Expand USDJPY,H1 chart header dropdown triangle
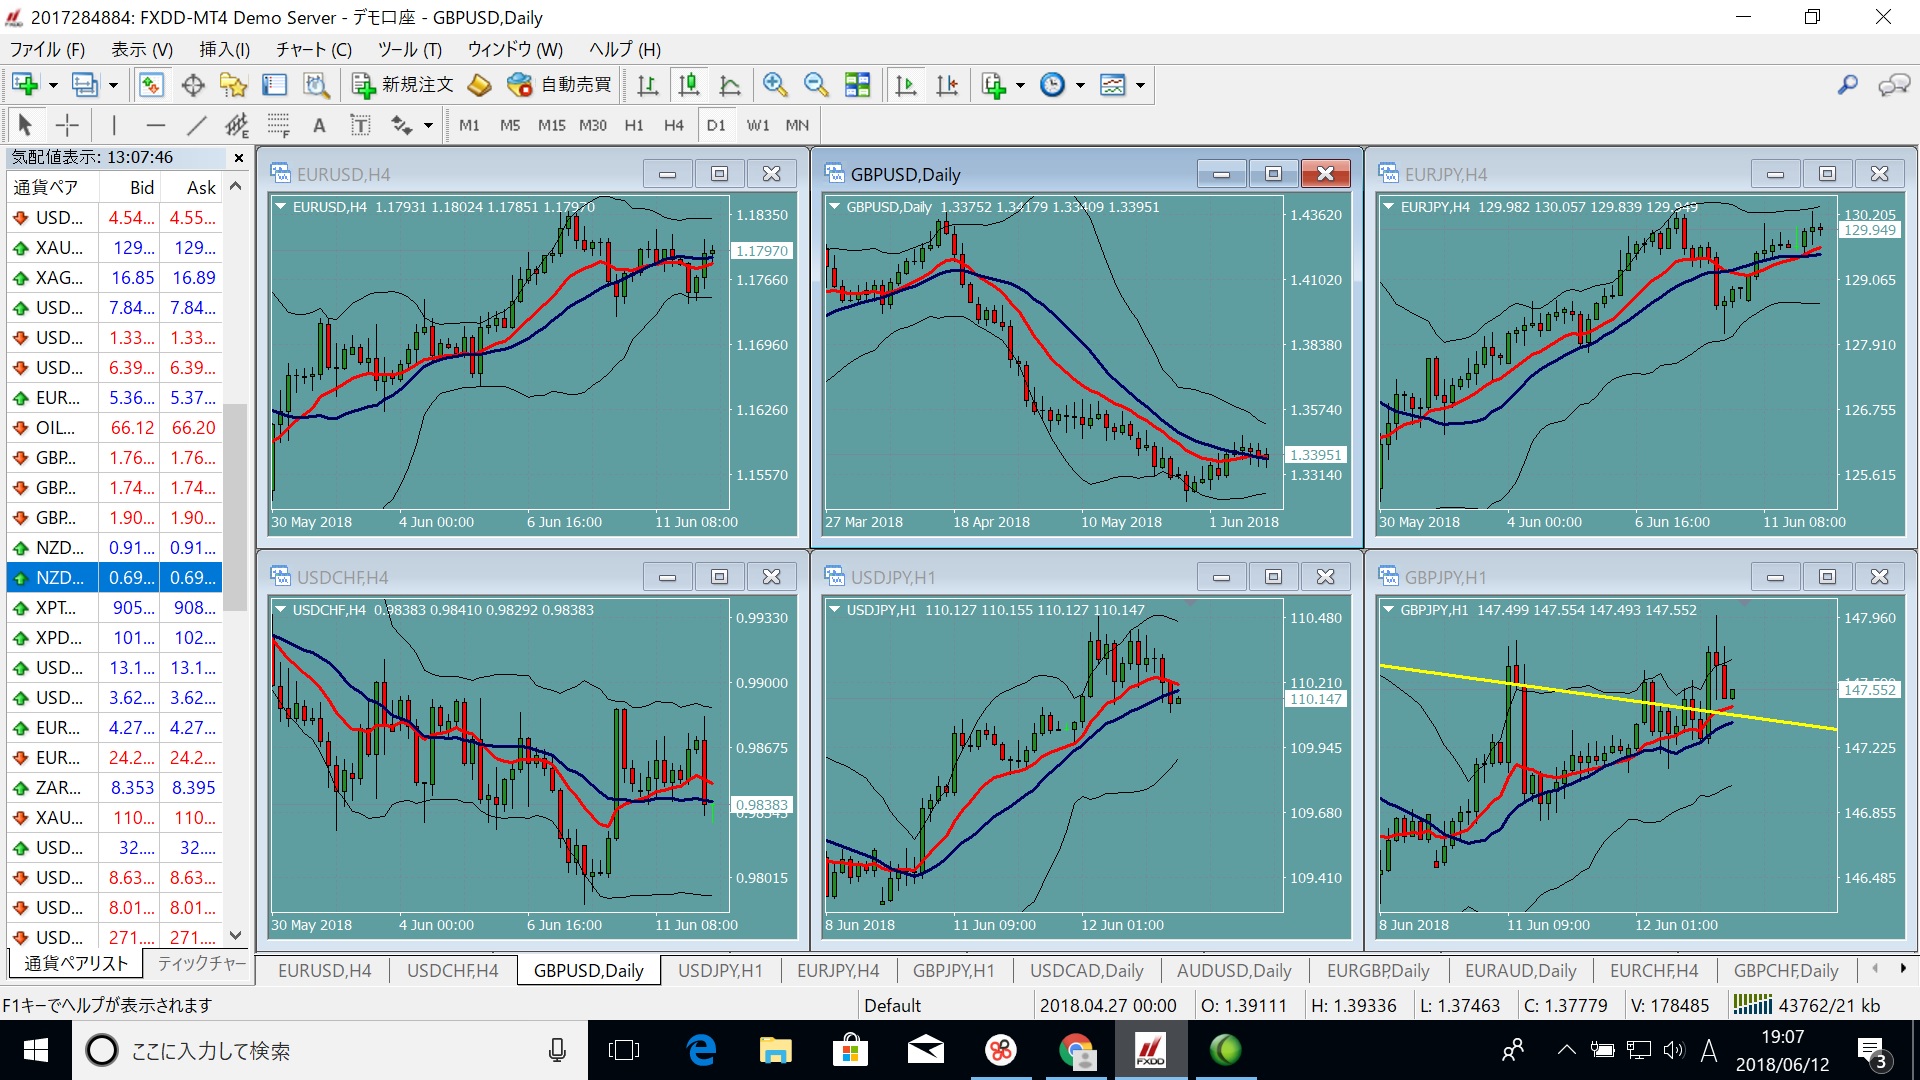The image size is (1920, 1080). 835,610
